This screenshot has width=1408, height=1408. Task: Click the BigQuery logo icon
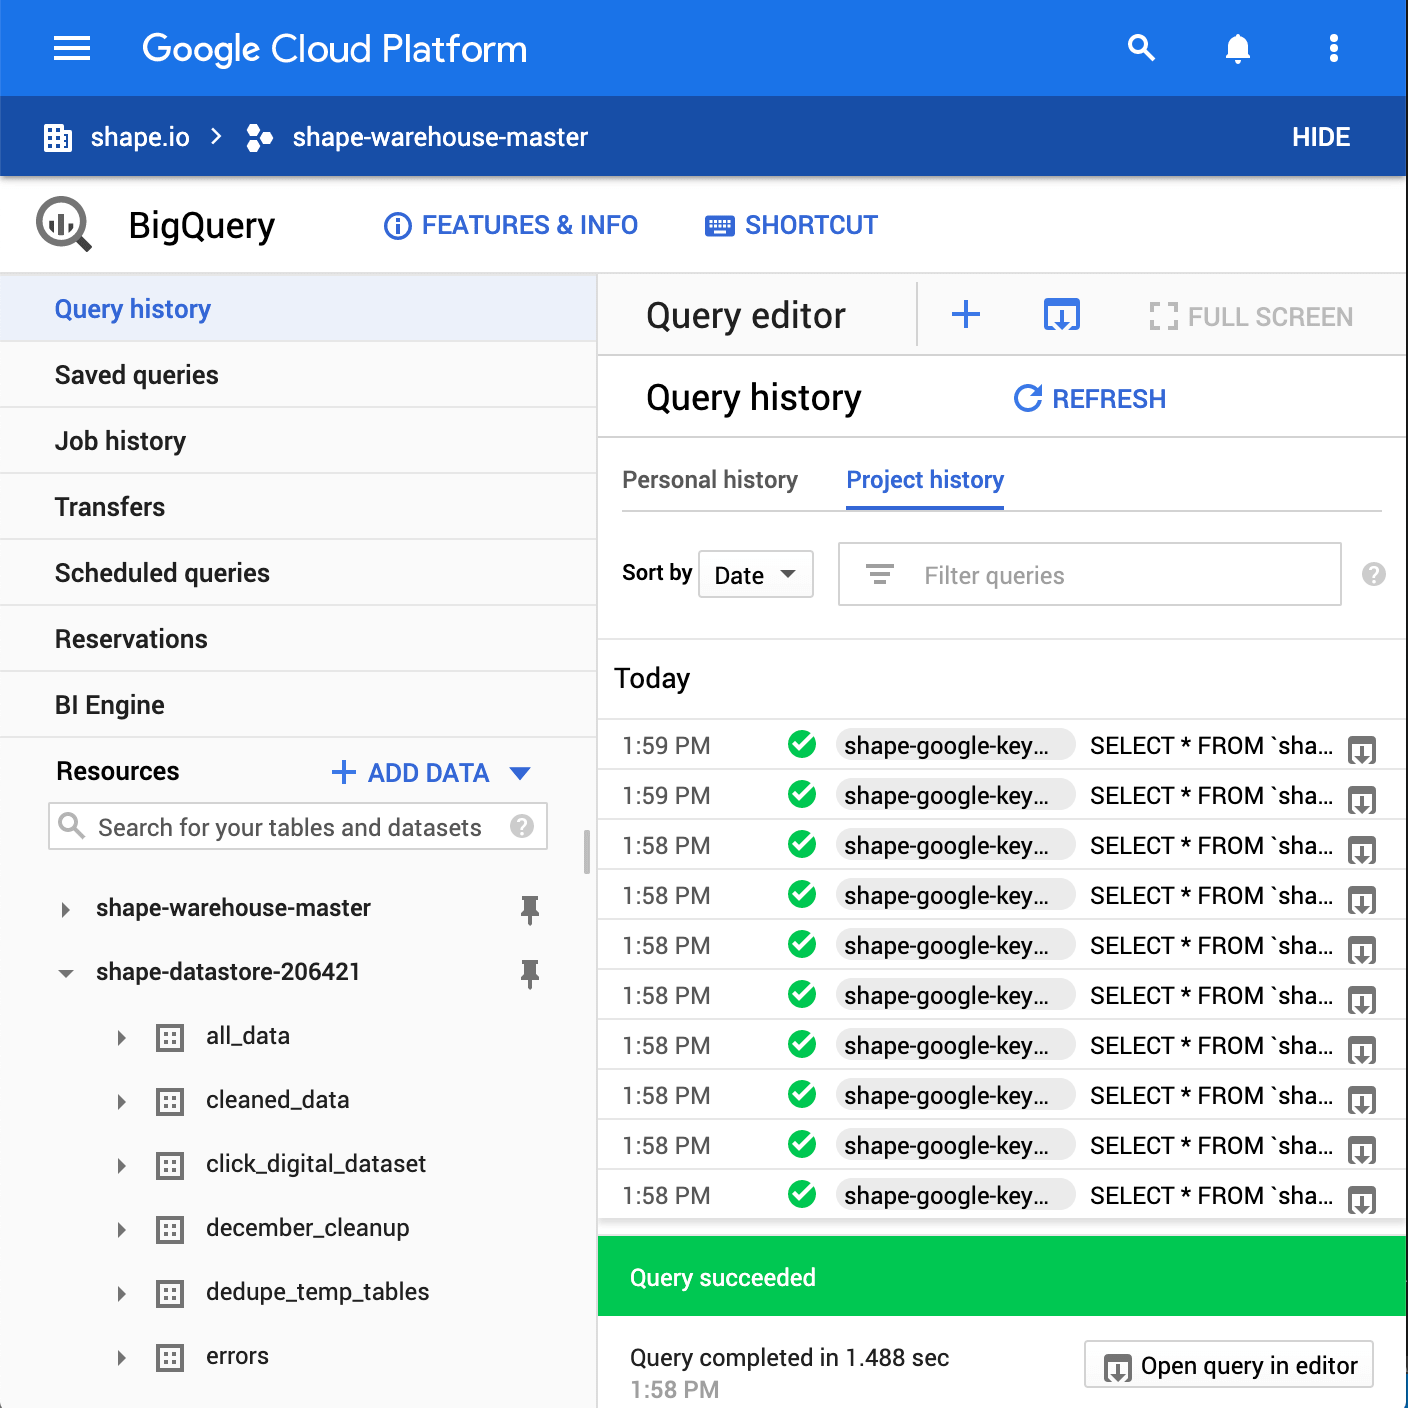[x=64, y=224]
